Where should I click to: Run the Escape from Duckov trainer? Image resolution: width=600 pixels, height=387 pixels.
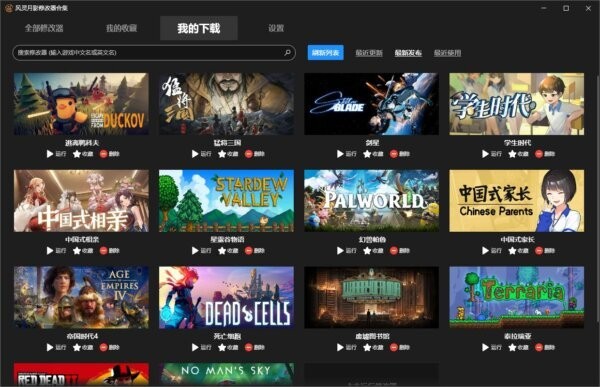pos(56,154)
